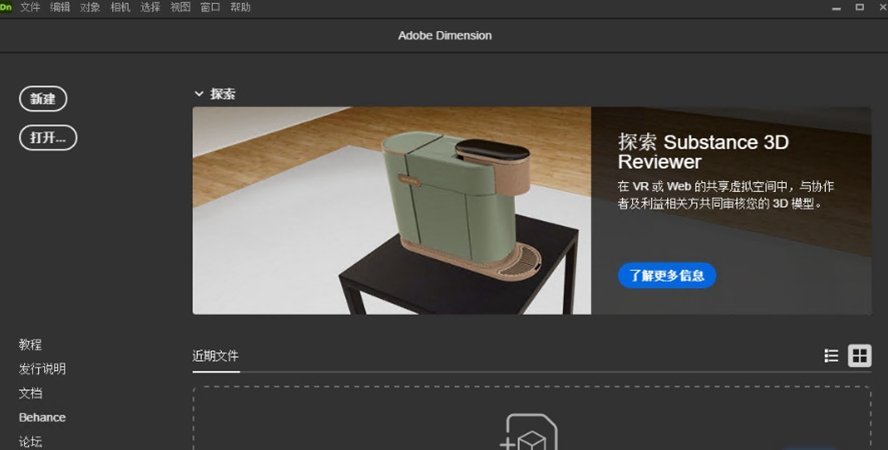
Task: Open the 文件 menu
Action: coord(30,7)
